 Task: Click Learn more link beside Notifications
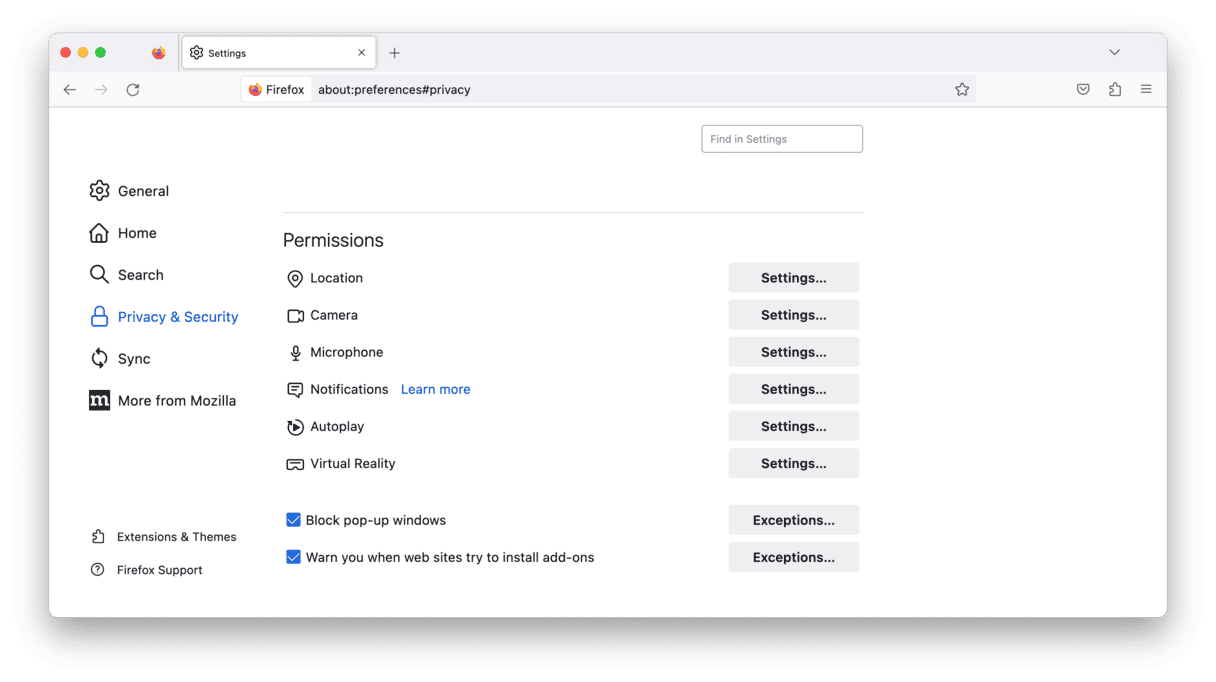435,390
